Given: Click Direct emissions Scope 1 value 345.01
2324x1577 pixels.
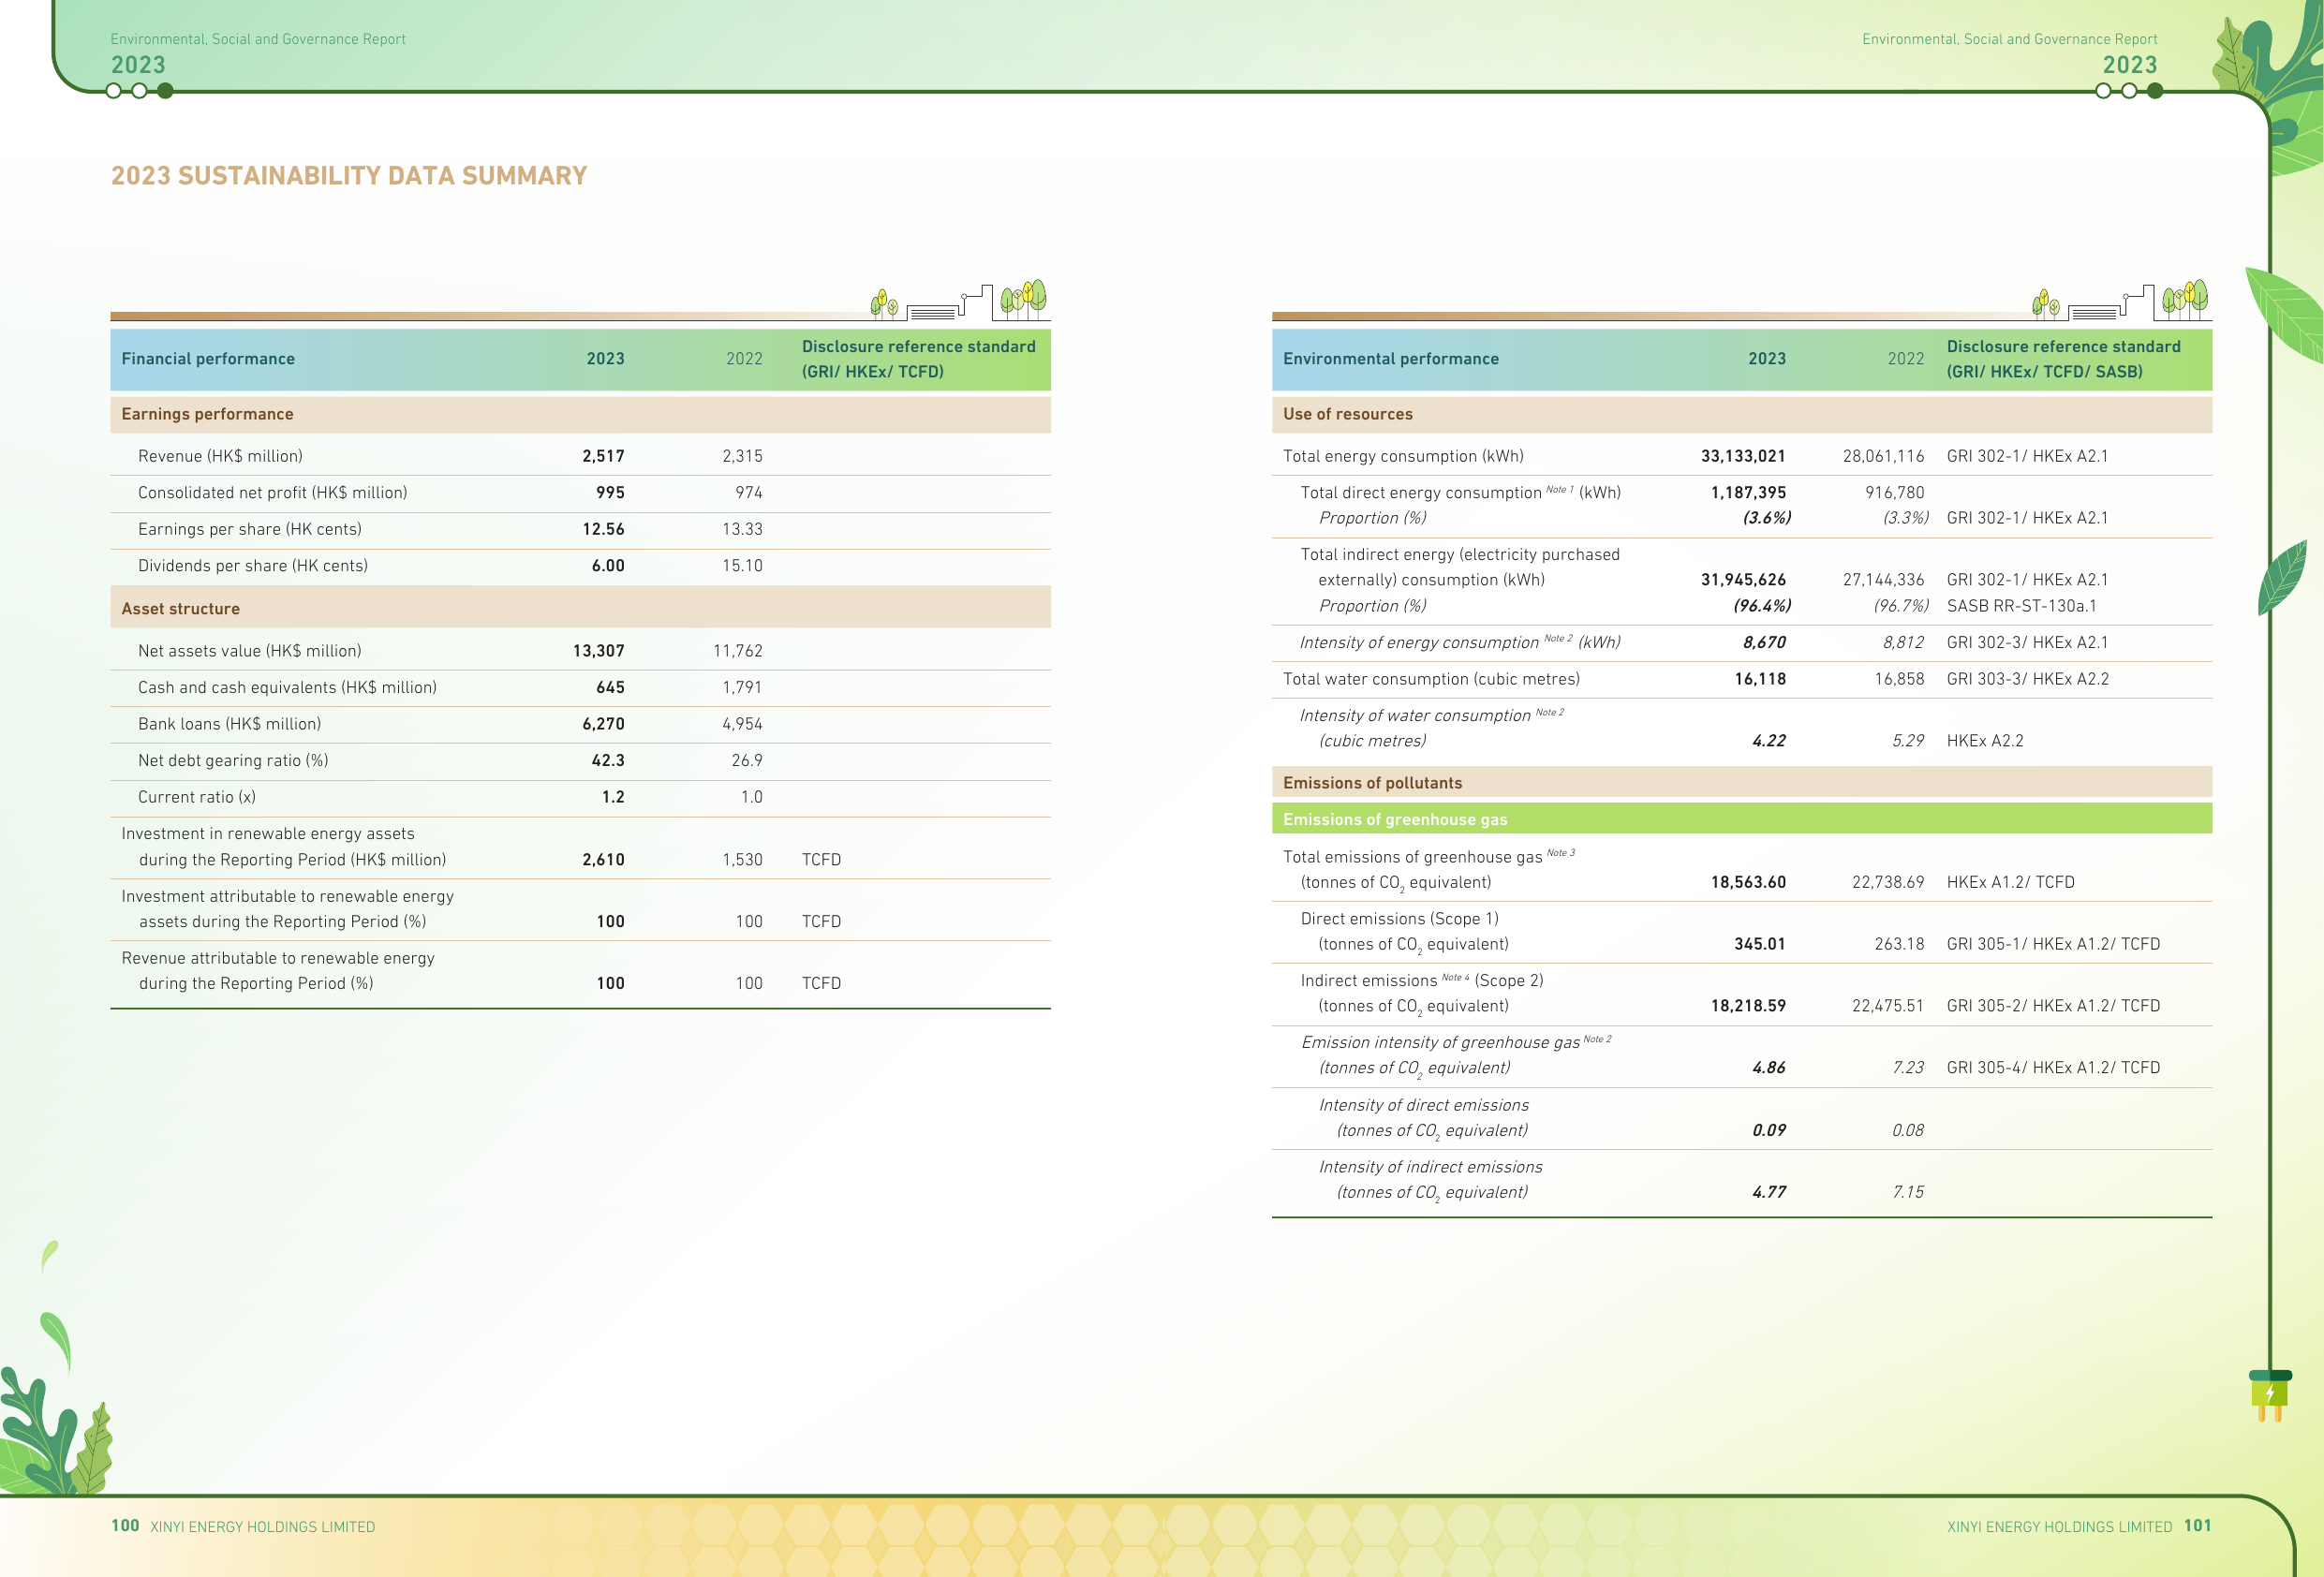Looking at the screenshot, I should (x=1760, y=944).
